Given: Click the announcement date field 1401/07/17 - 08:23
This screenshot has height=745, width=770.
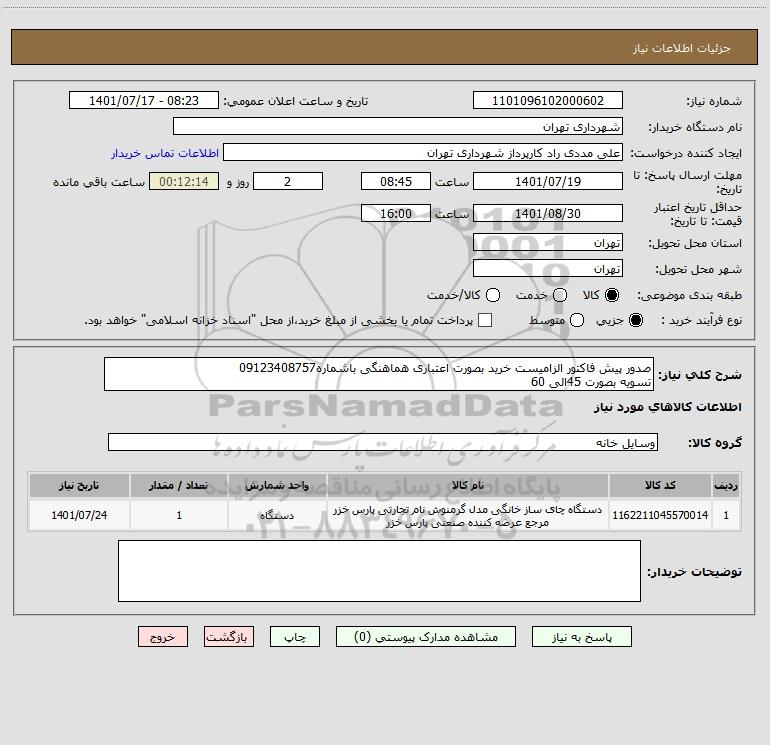Looking at the screenshot, I should tap(144, 100).
